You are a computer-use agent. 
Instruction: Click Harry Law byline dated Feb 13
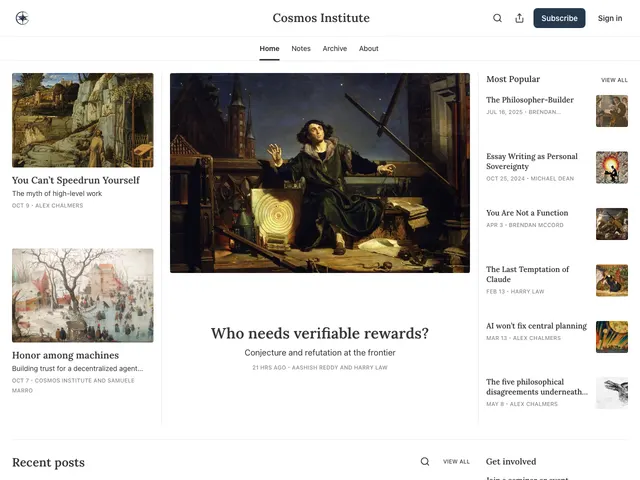pos(527,291)
